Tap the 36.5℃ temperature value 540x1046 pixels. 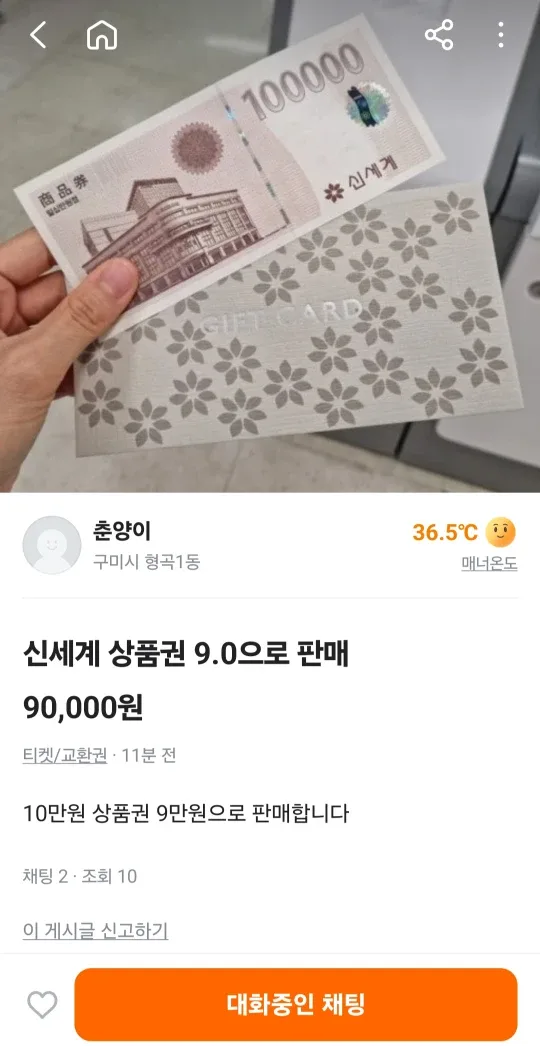point(445,532)
